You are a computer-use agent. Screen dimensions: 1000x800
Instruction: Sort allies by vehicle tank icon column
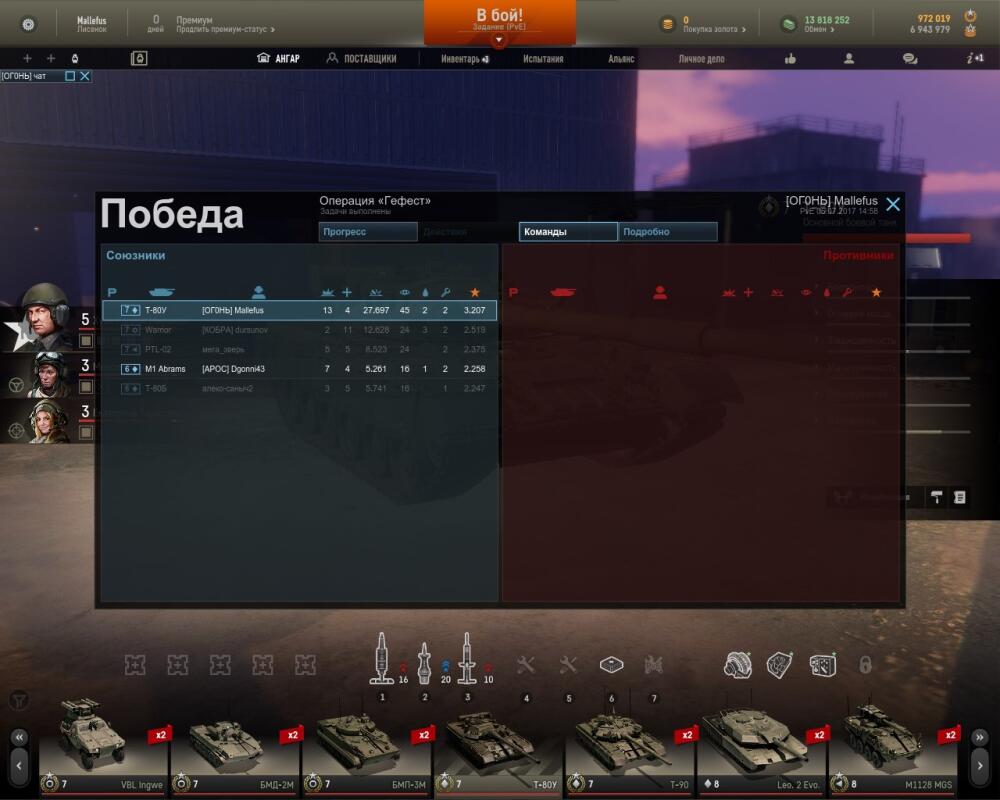pyautogui.click(x=161, y=292)
